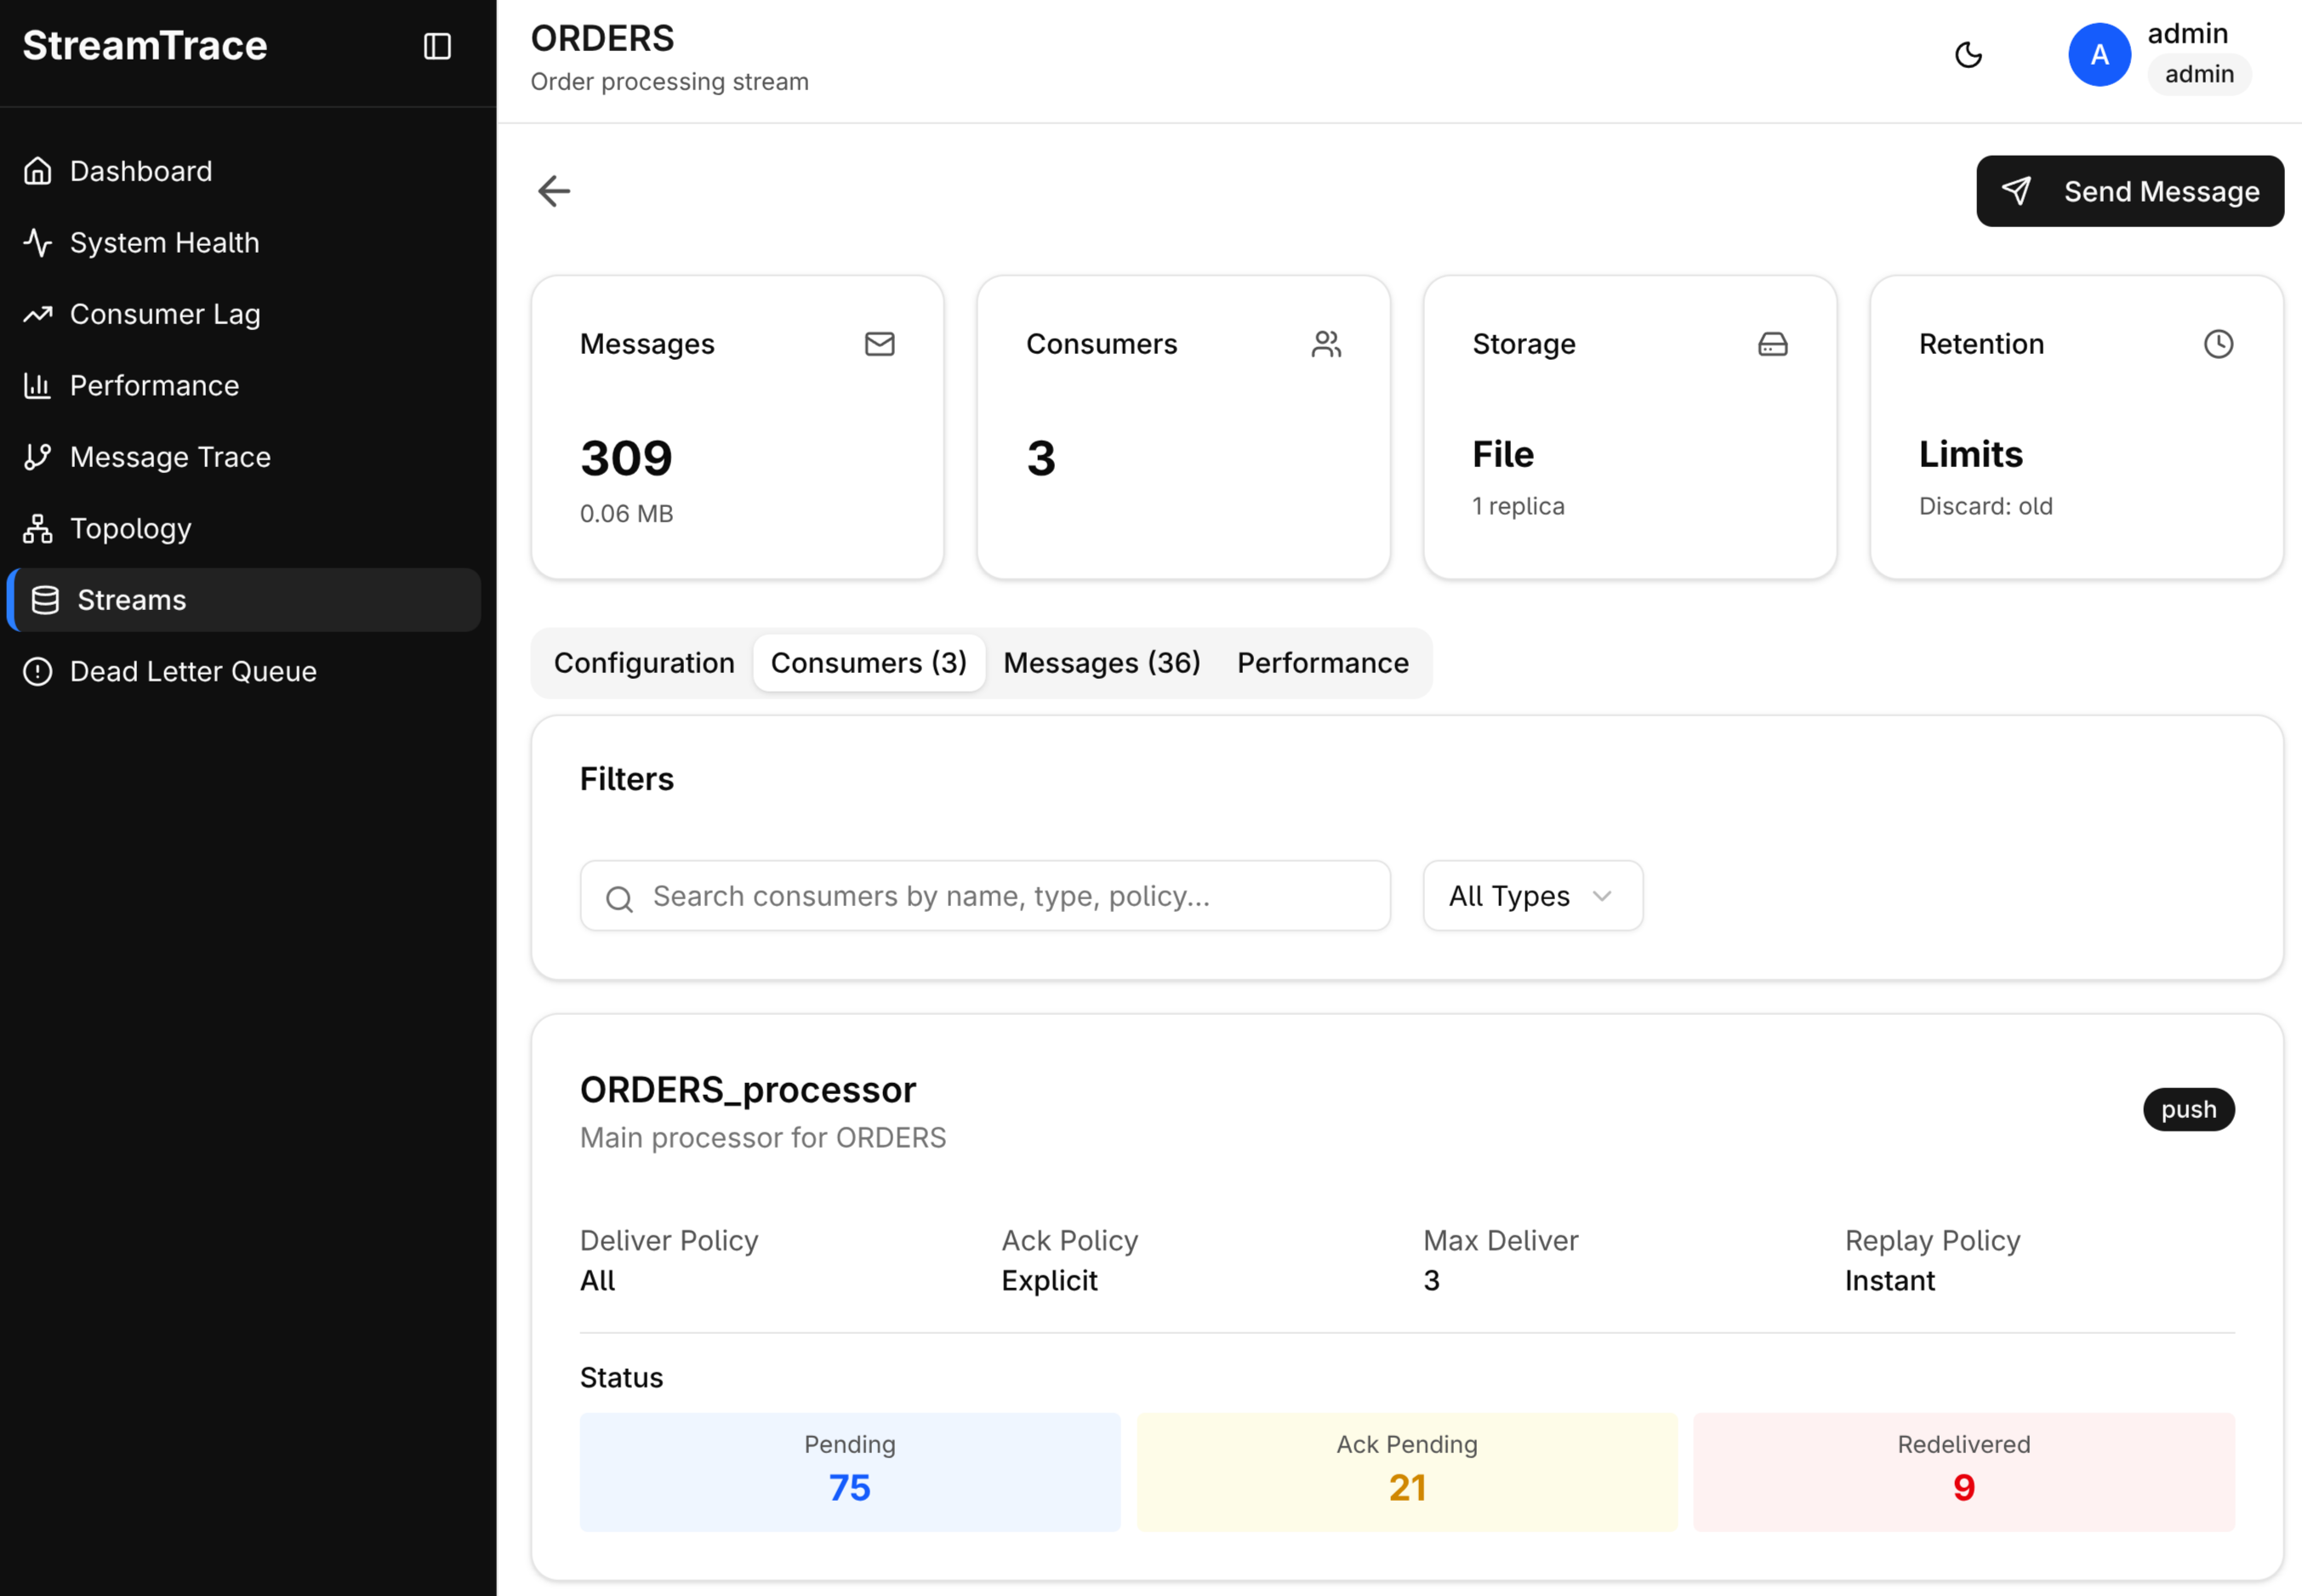The height and width of the screenshot is (1596, 2302).
Task: Select System Health in the sidebar
Action: pyautogui.click(x=164, y=242)
